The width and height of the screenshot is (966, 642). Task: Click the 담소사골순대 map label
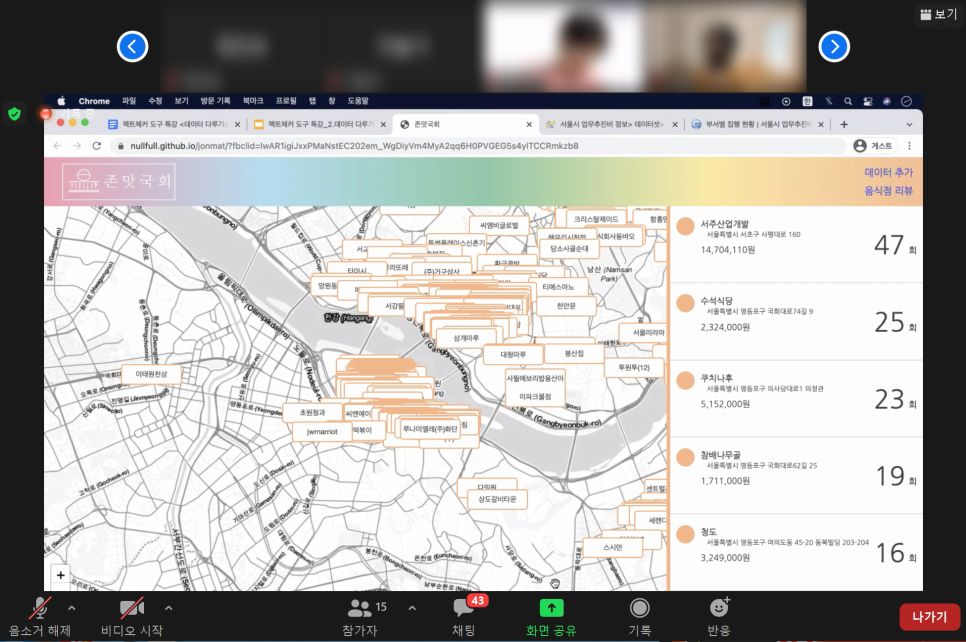[569, 249]
